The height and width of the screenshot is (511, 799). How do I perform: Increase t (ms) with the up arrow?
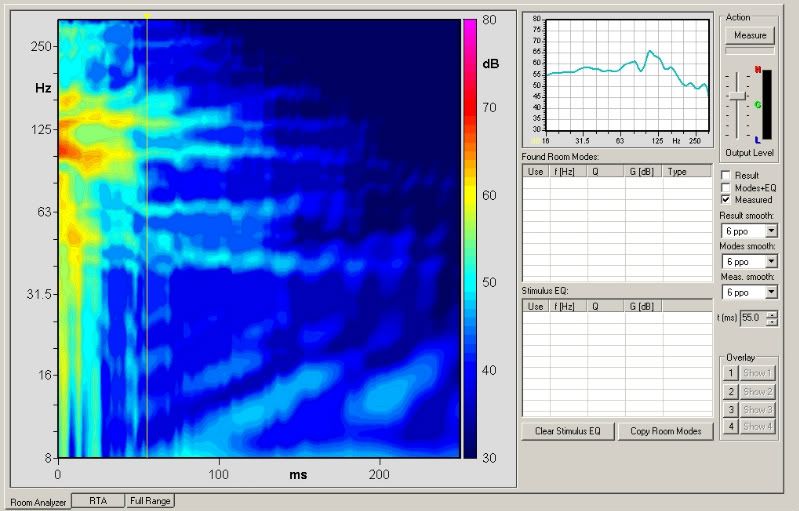tap(772, 314)
